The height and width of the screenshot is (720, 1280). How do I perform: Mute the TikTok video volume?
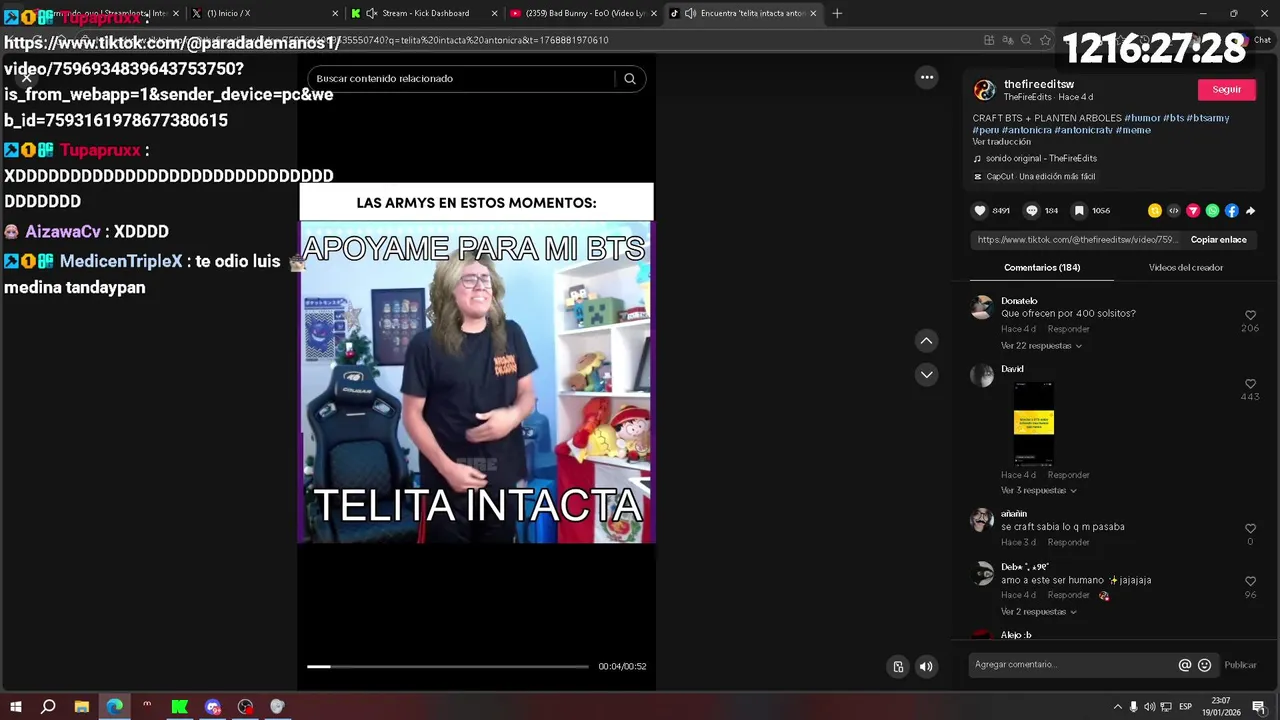[x=926, y=667]
